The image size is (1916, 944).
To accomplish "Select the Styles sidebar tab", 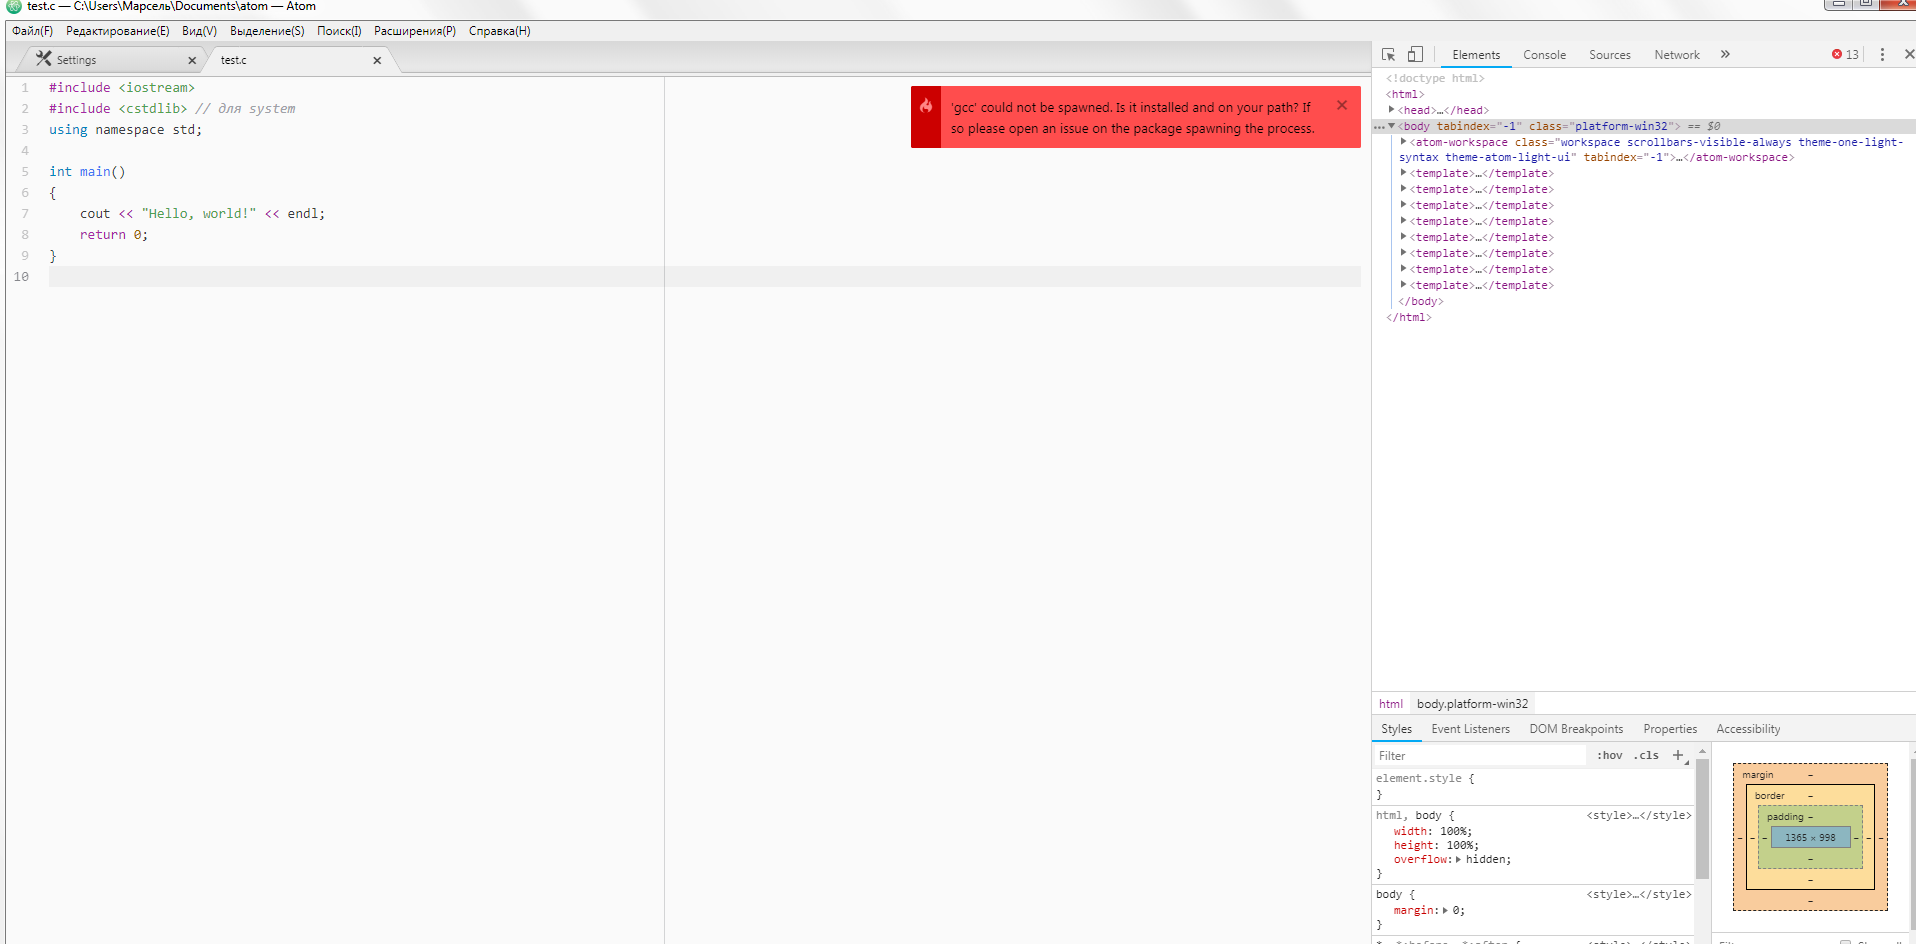I will [1396, 729].
